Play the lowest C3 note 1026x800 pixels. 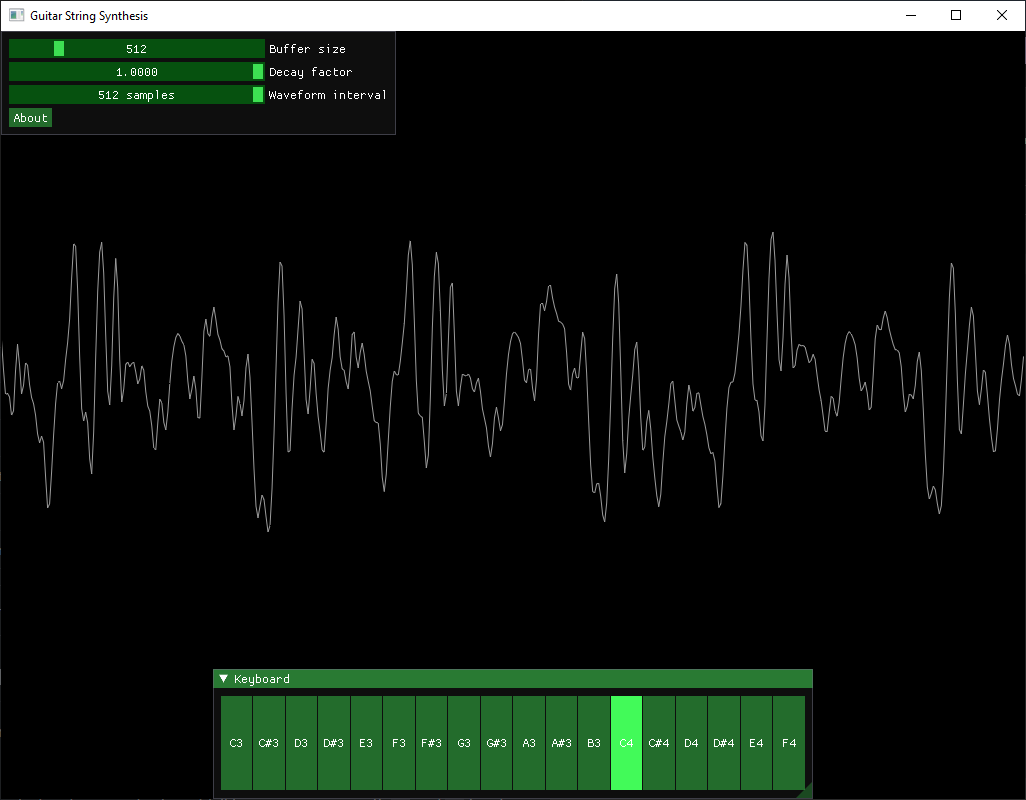click(x=236, y=743)
